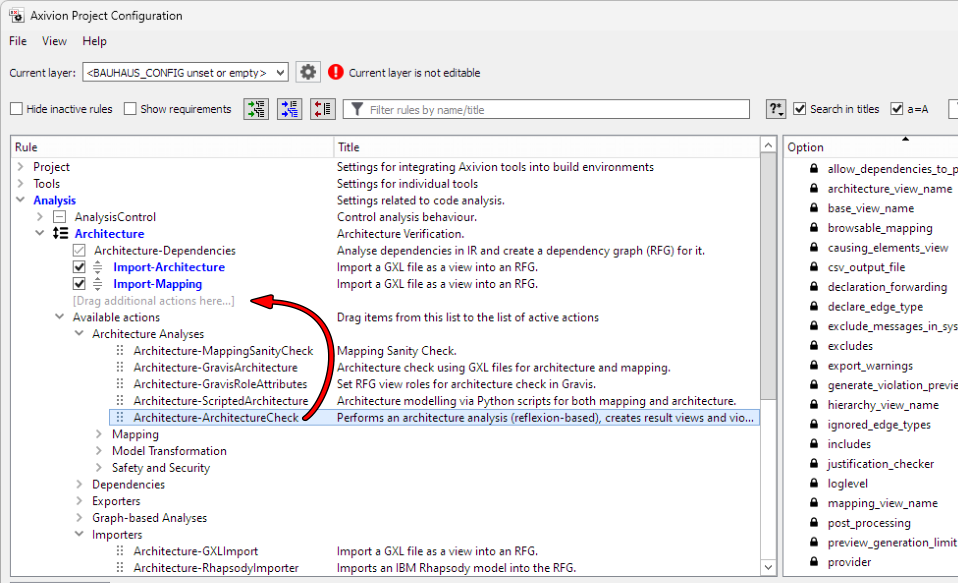The width and height of the screenshot is (958, 583).
Task: Uncheck the Import-Architecture checkbox
Action: [x=79, y=267]
